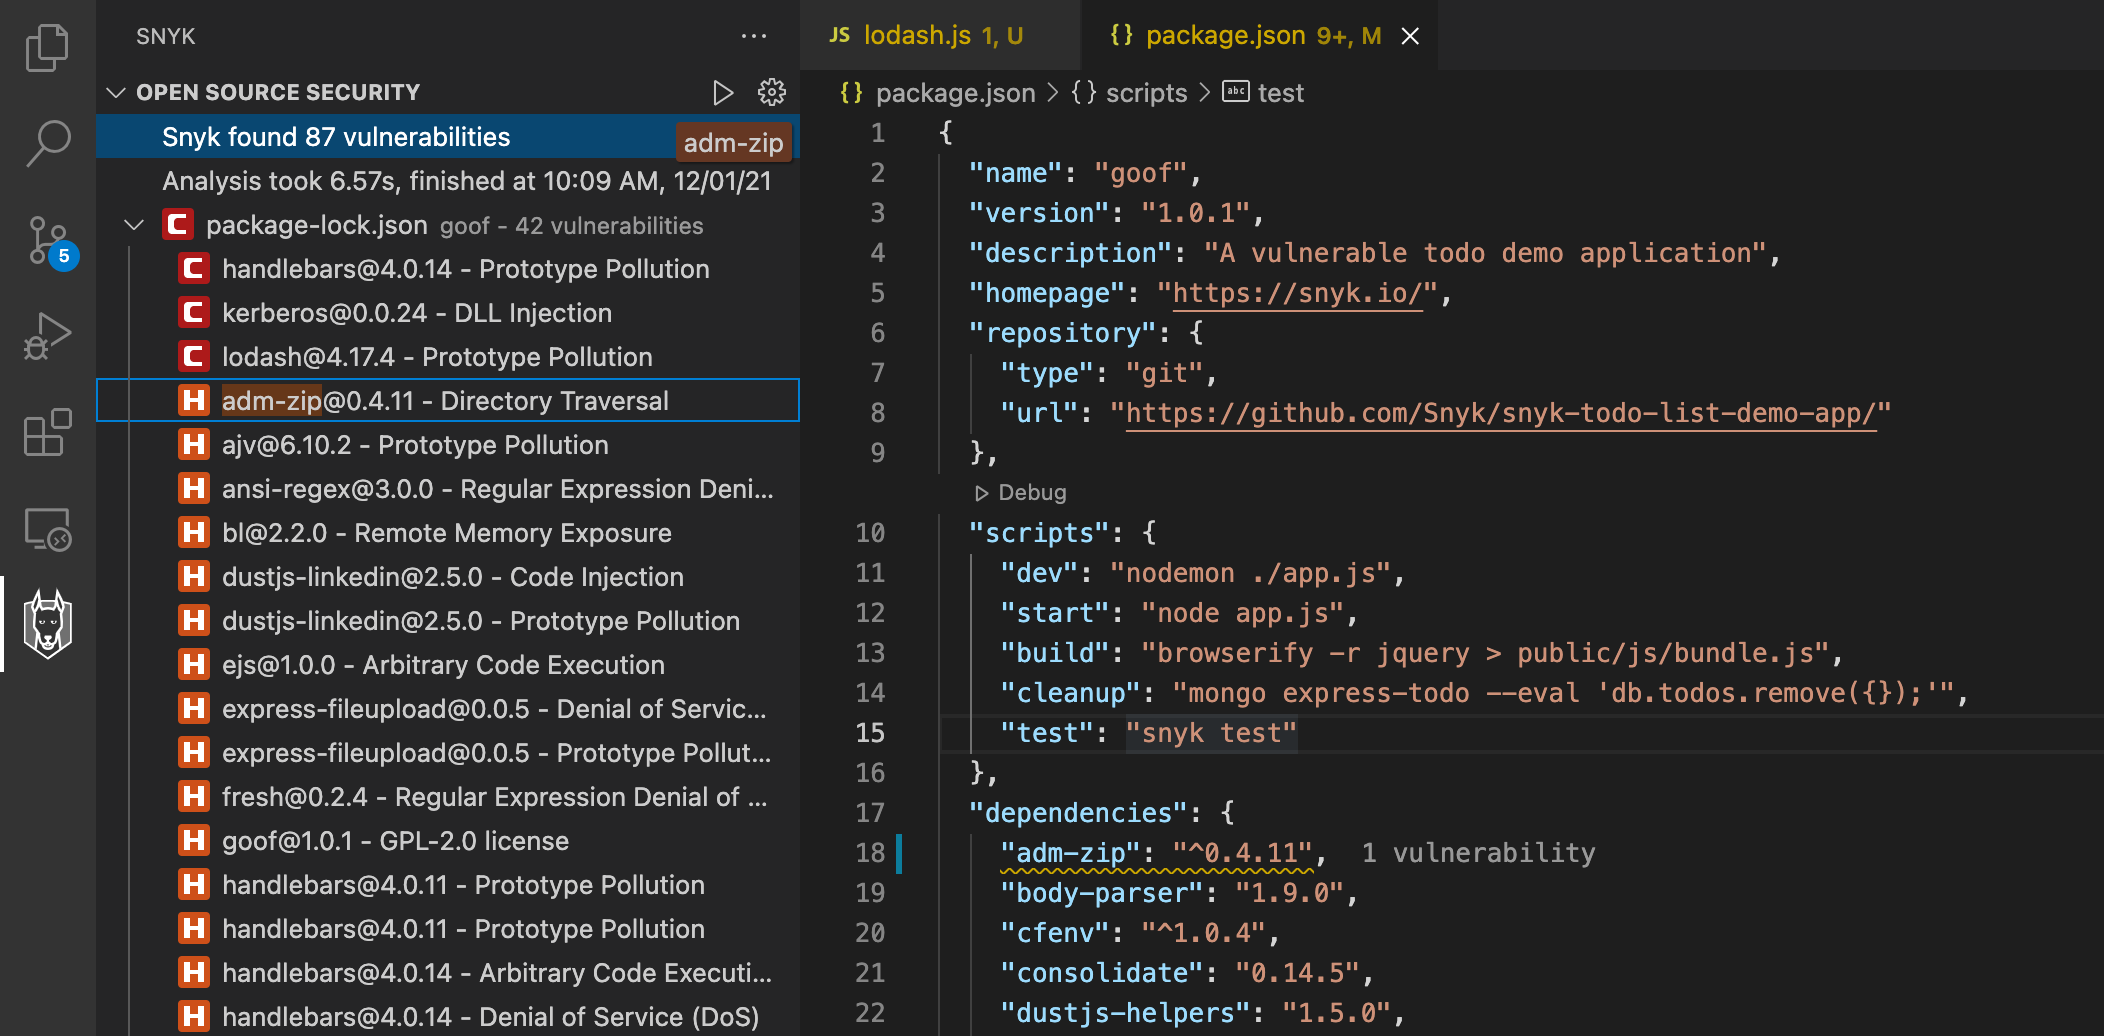Select ansi-regex@3.0.0 Regular Expression item

[448, 489]
